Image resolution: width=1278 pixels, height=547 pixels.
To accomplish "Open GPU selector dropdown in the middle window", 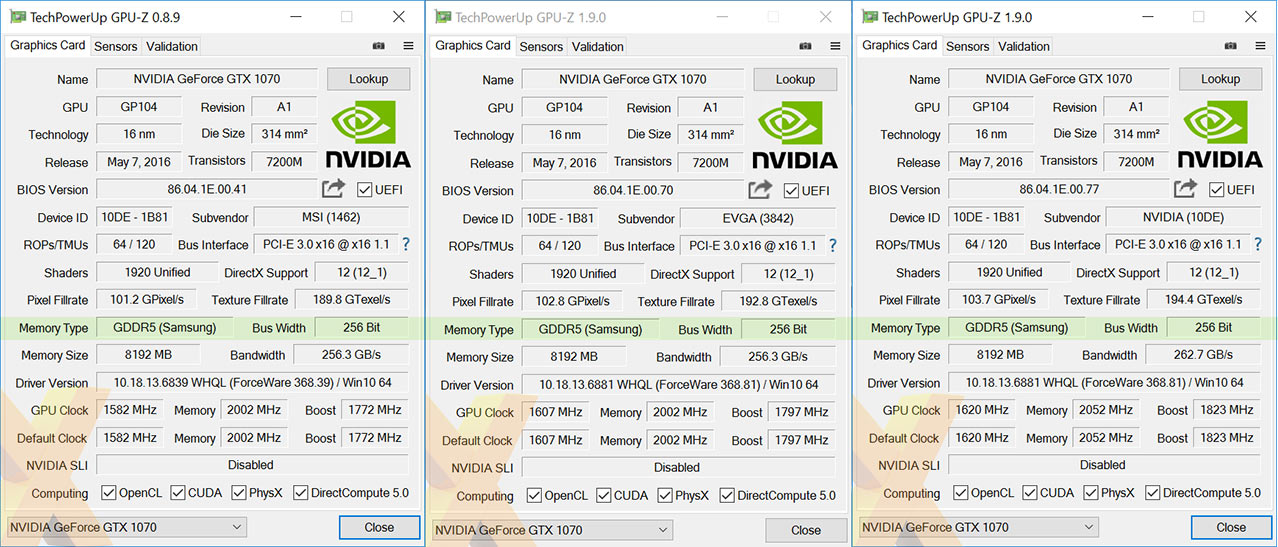I will pos(552,530).
